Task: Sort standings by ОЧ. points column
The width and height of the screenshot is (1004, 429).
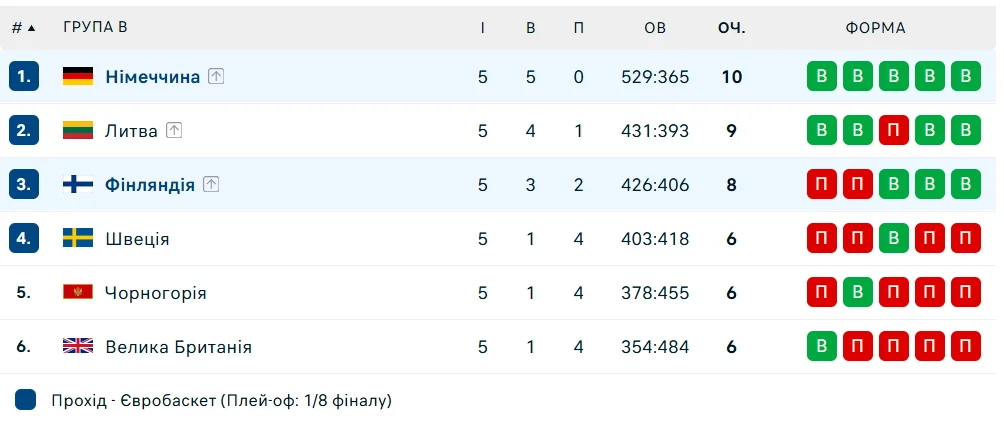Action: pyautogui.click(x=731, y=28)
